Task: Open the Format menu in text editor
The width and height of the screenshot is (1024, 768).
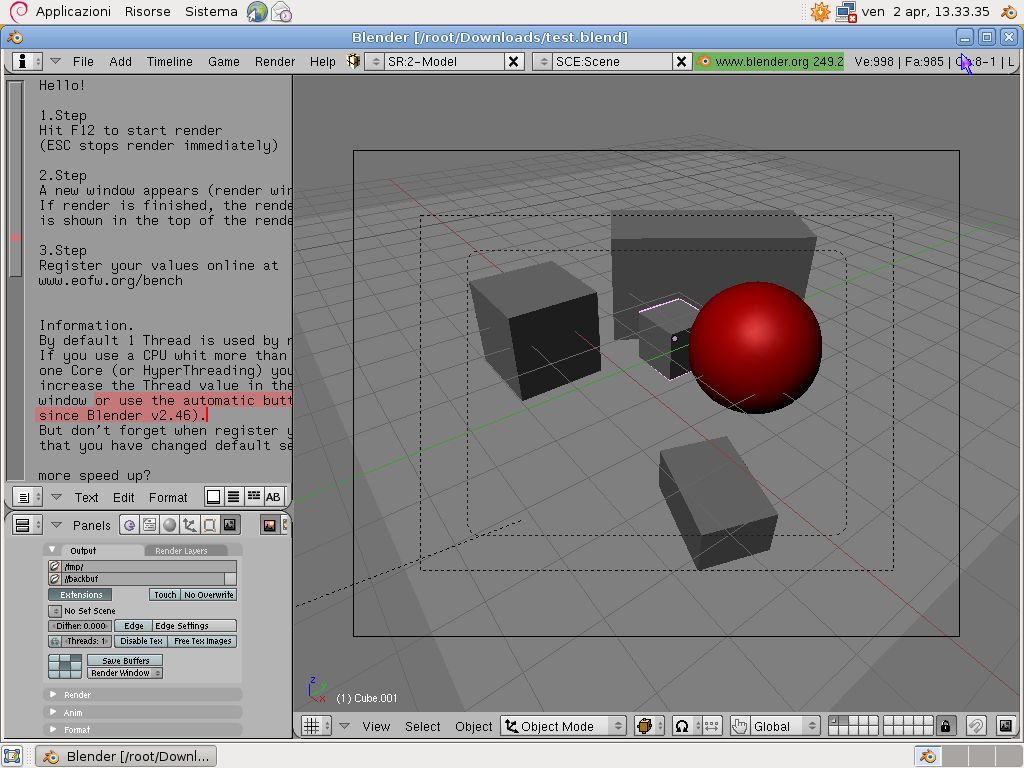Action: click(168, 498)
